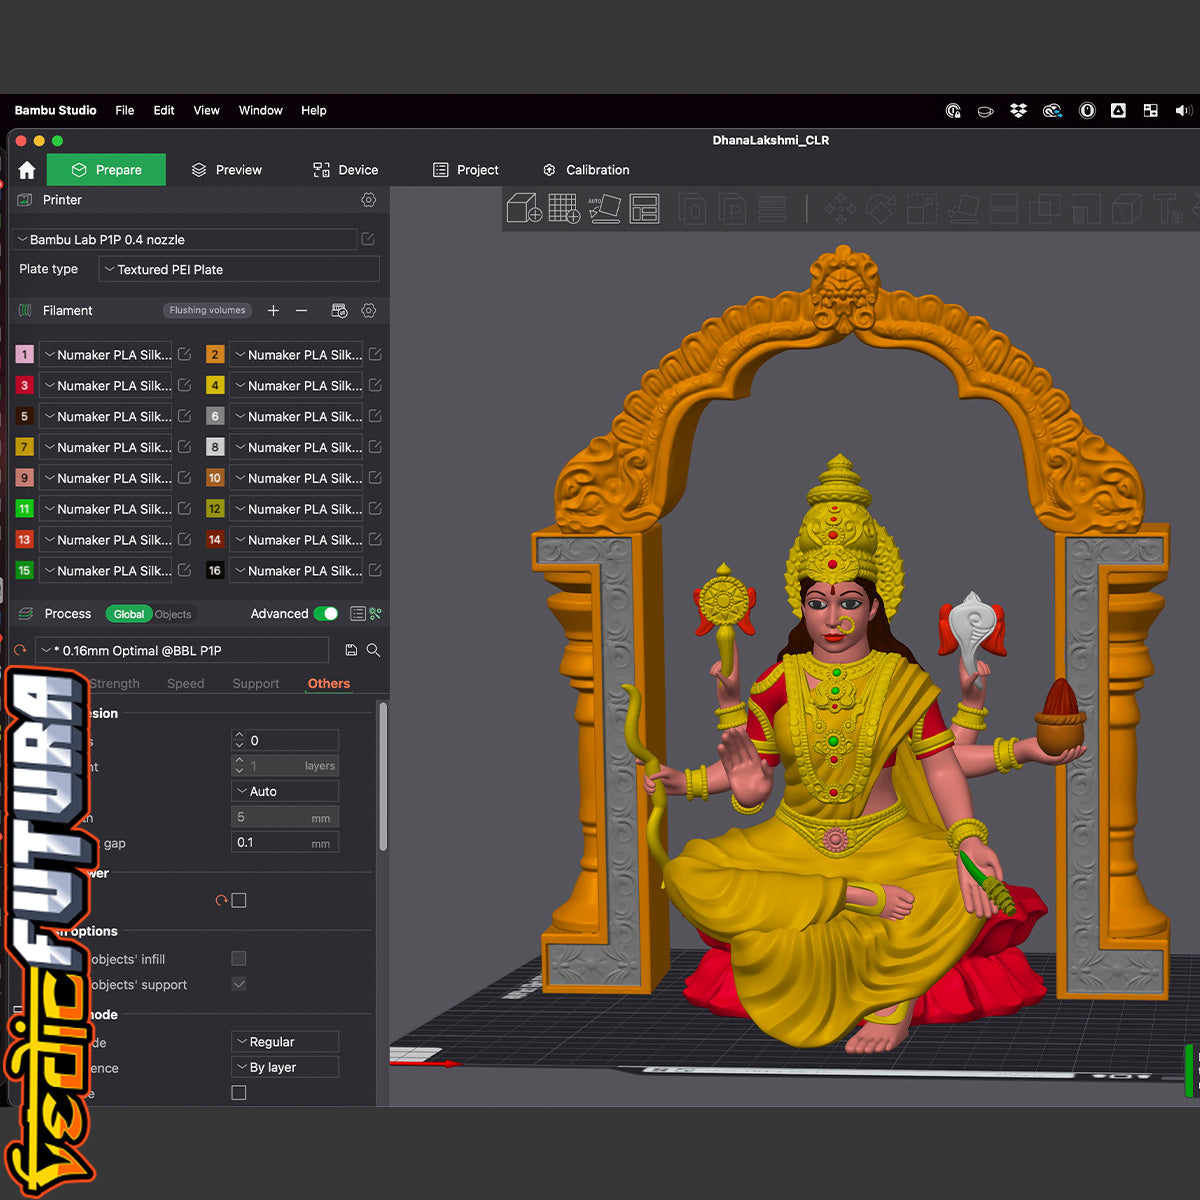This screenshot has height=1200, width=1200.
Task: Check the Prime tower checkbox
Action: pyautogui.click(x=239, y=900)
